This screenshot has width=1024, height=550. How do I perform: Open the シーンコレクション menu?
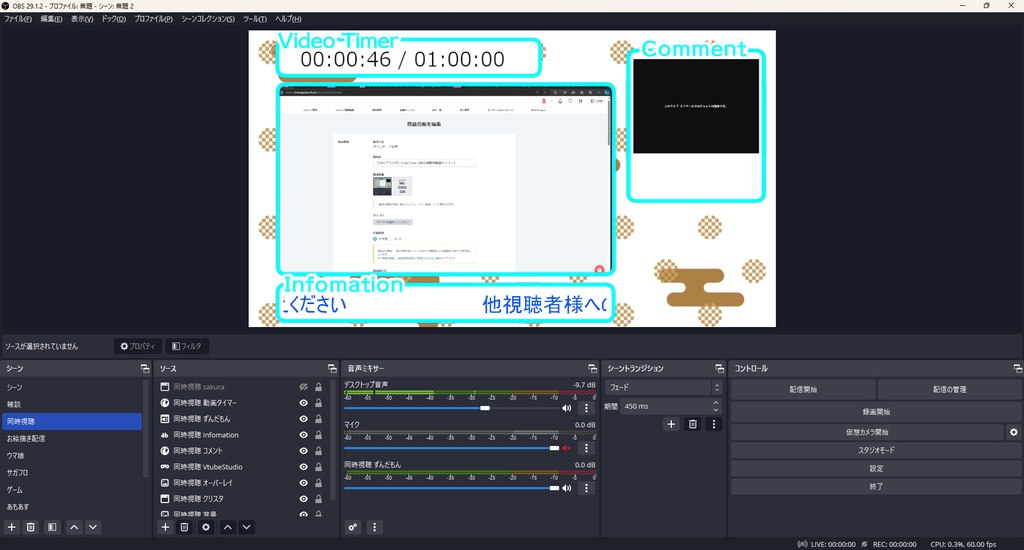pyautogui.click(x=208, y=19)
